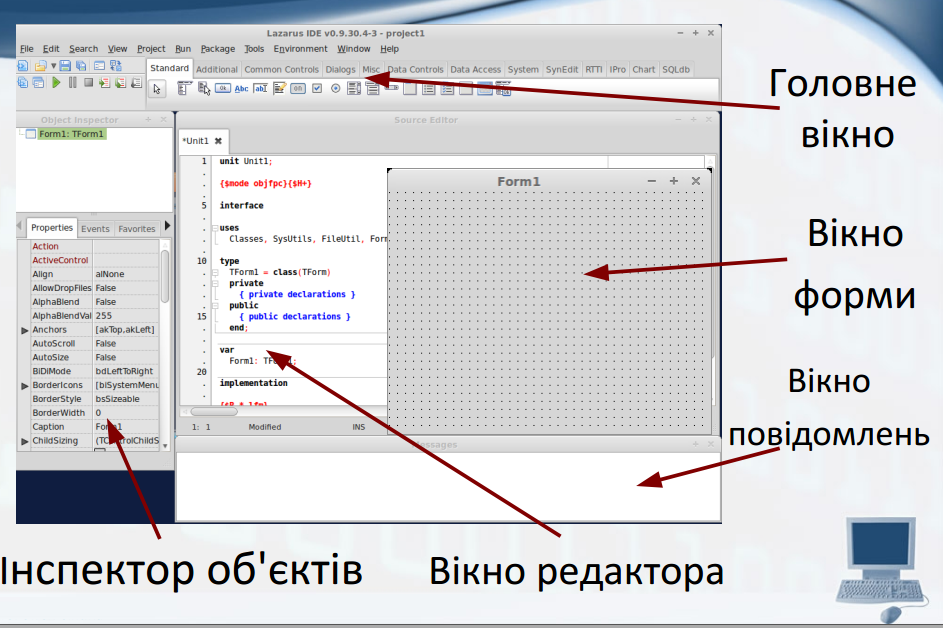The width and height of the screenshot is (943, 628).
Task: Click the Step Over debug icon
Action: pyautogui.click(x=120, y=82)
